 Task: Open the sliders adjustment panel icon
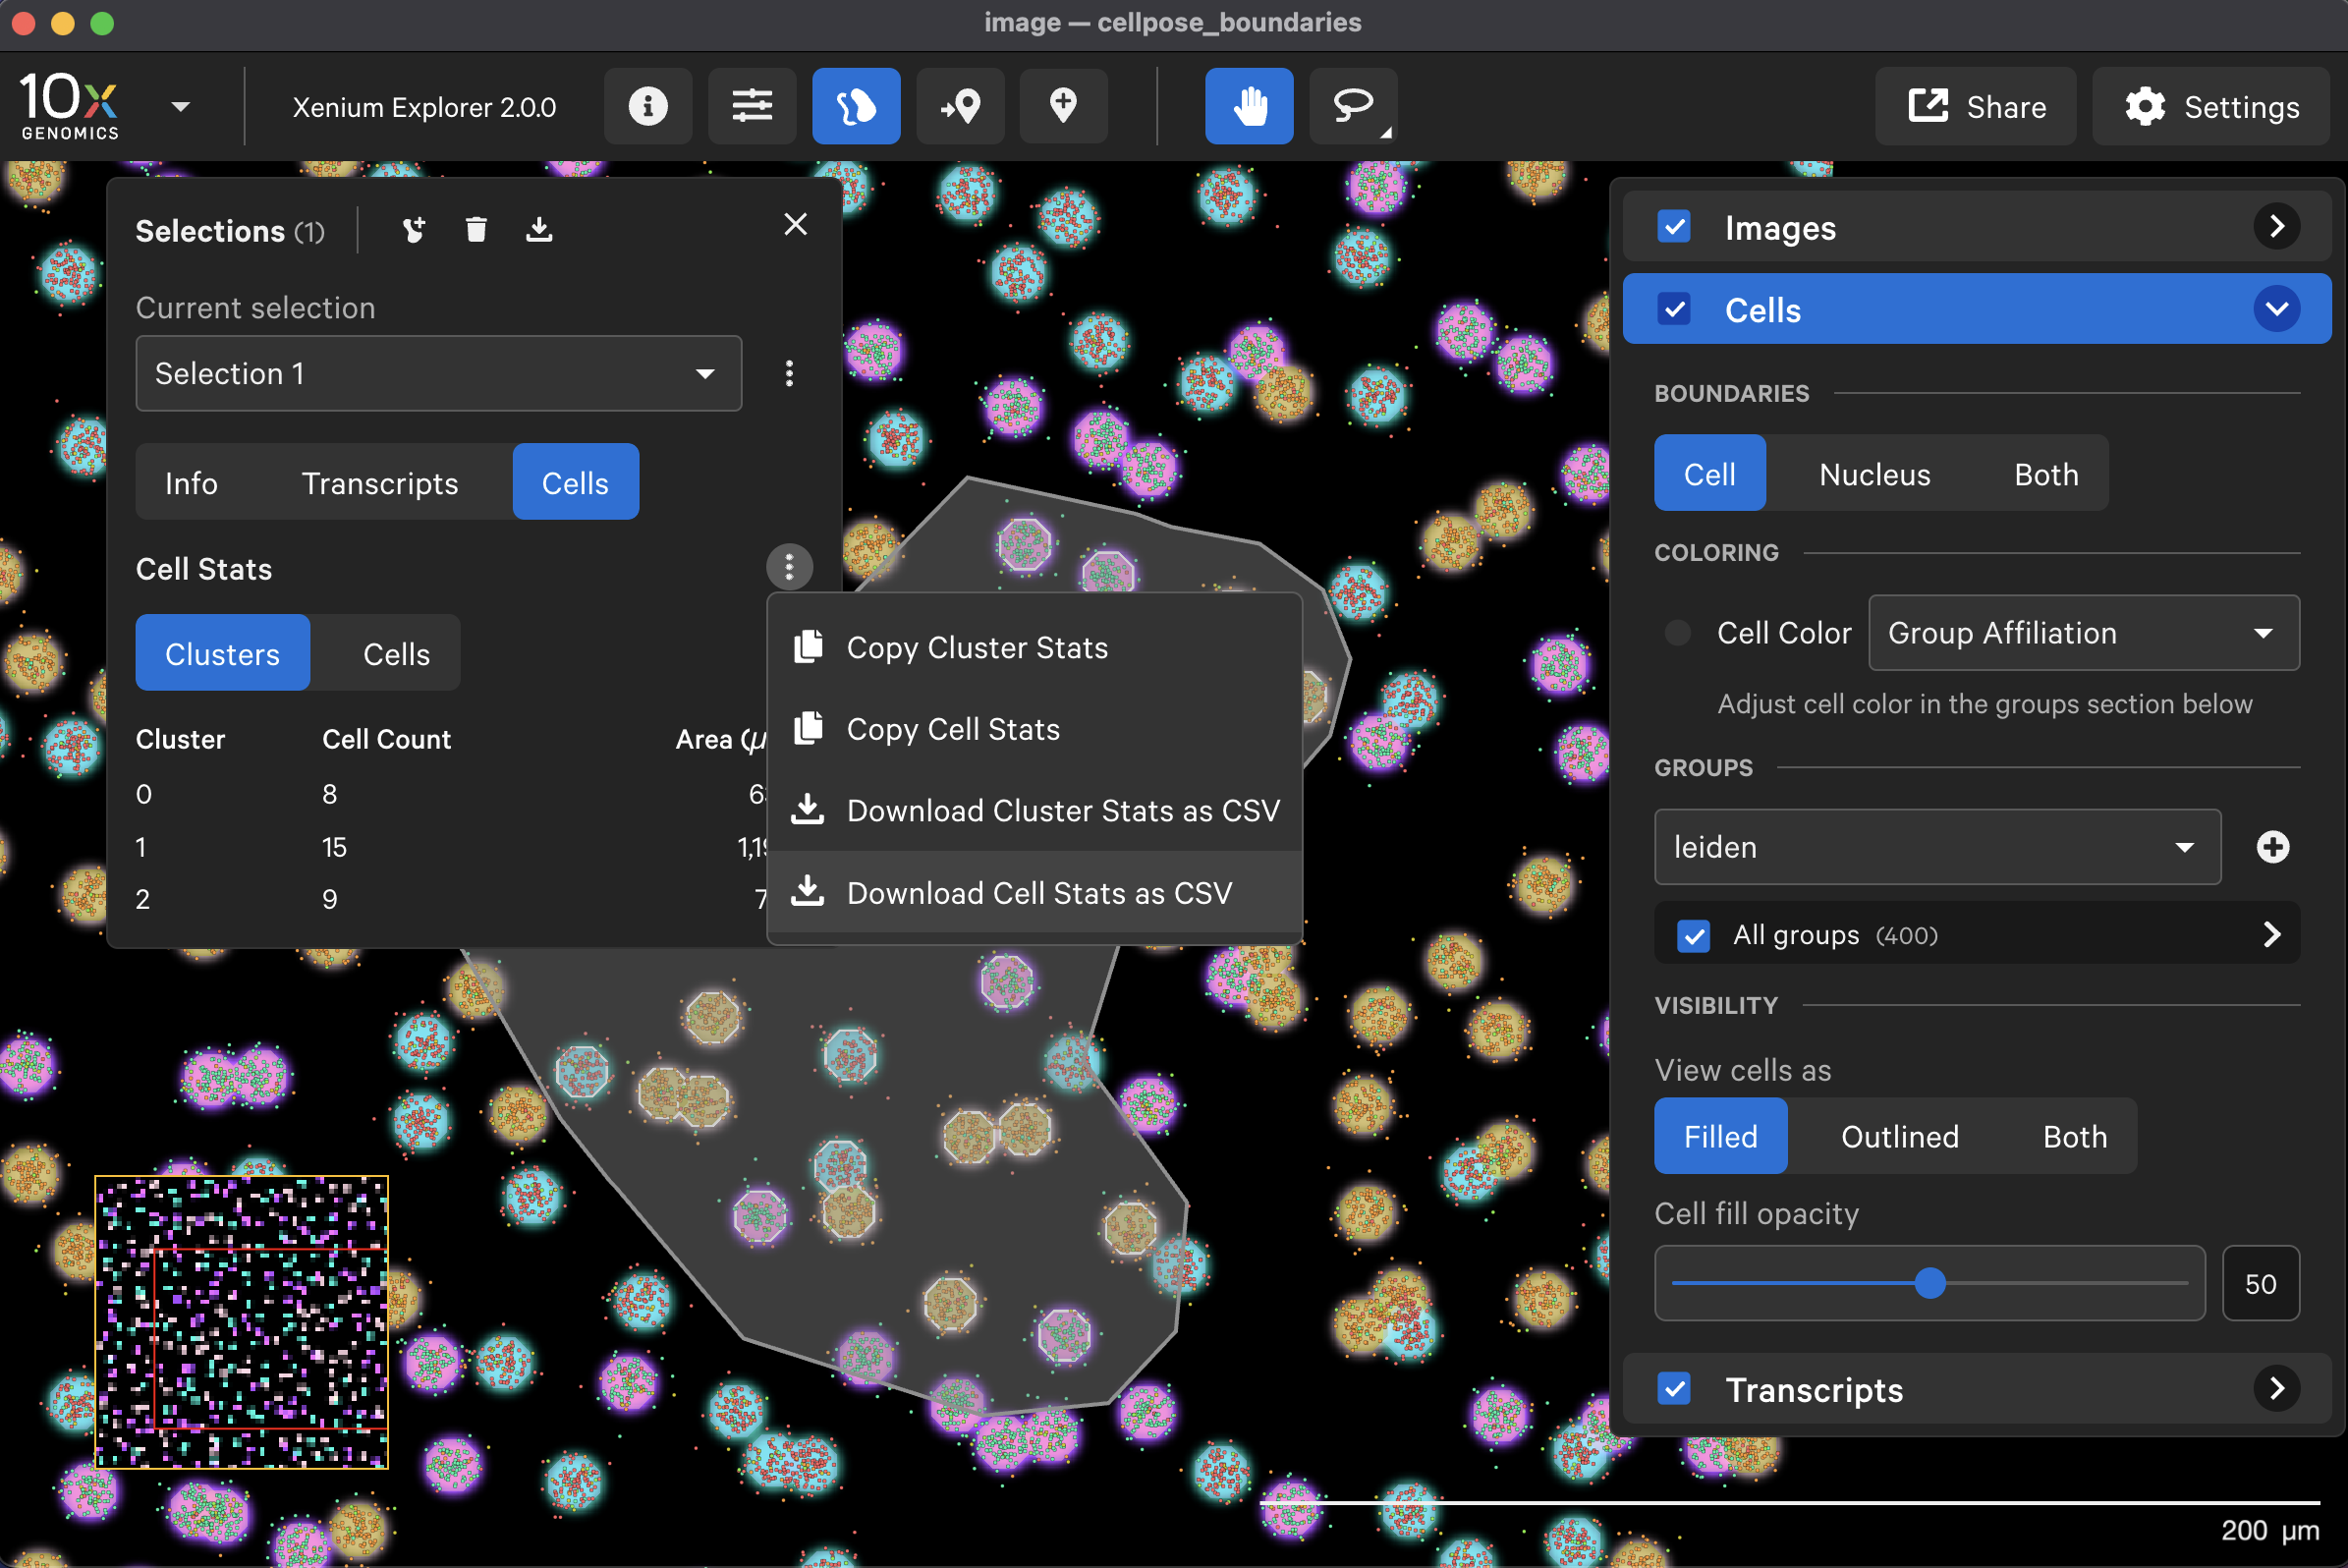(x=751, y=106)
